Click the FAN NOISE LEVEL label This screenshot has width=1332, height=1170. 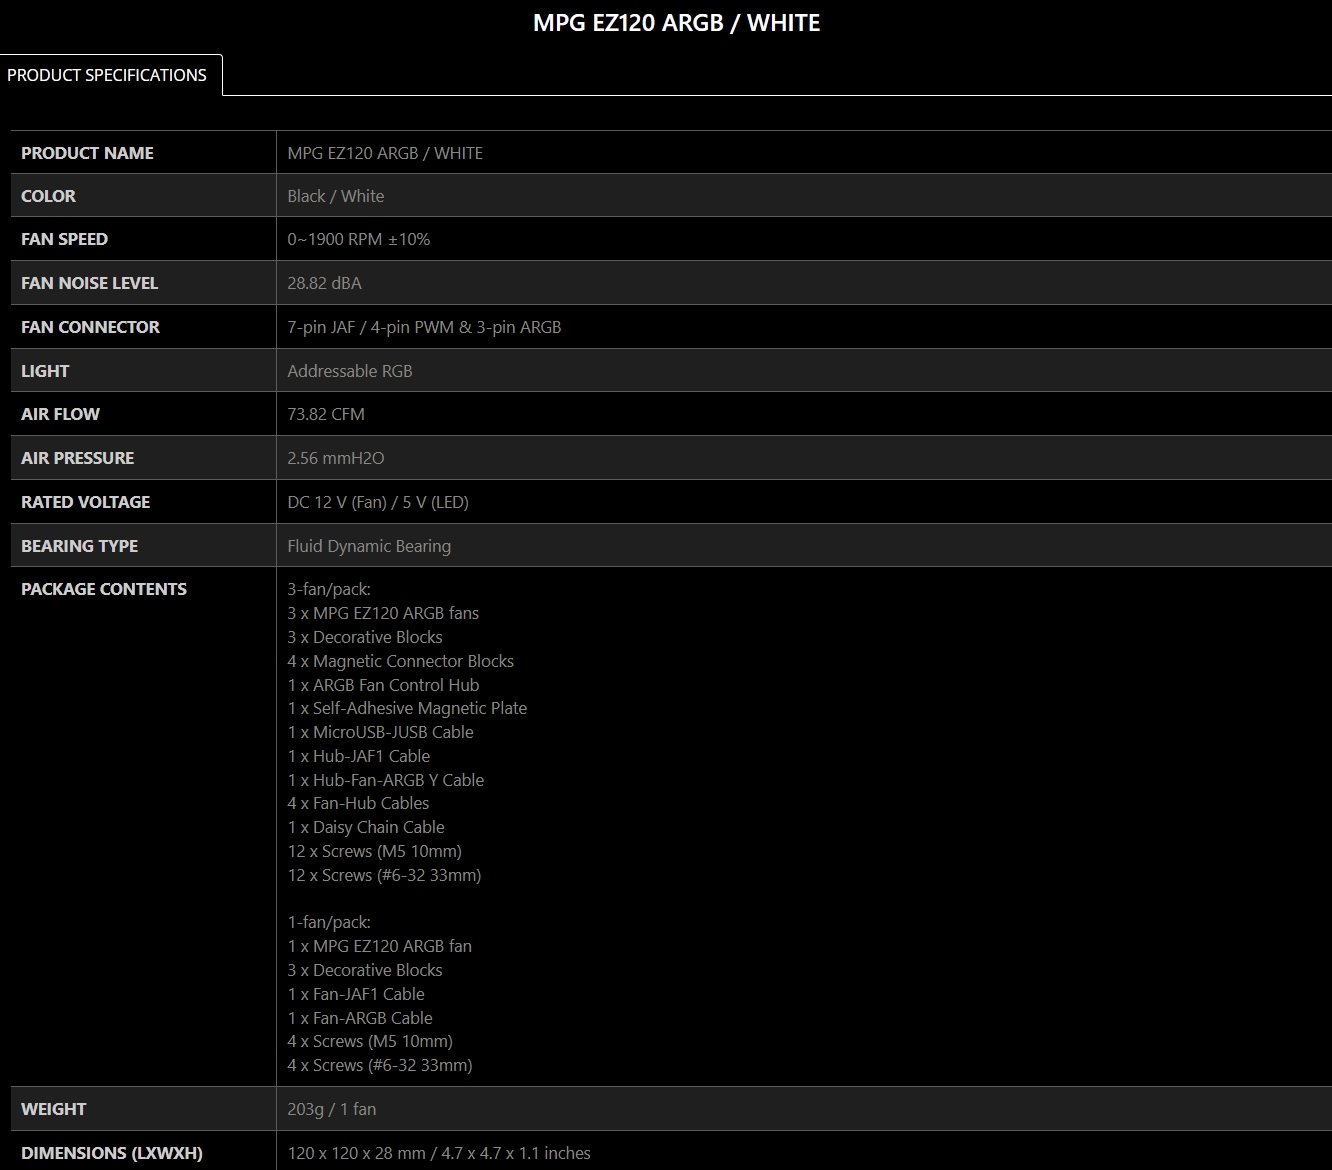(x=89, y=283)
